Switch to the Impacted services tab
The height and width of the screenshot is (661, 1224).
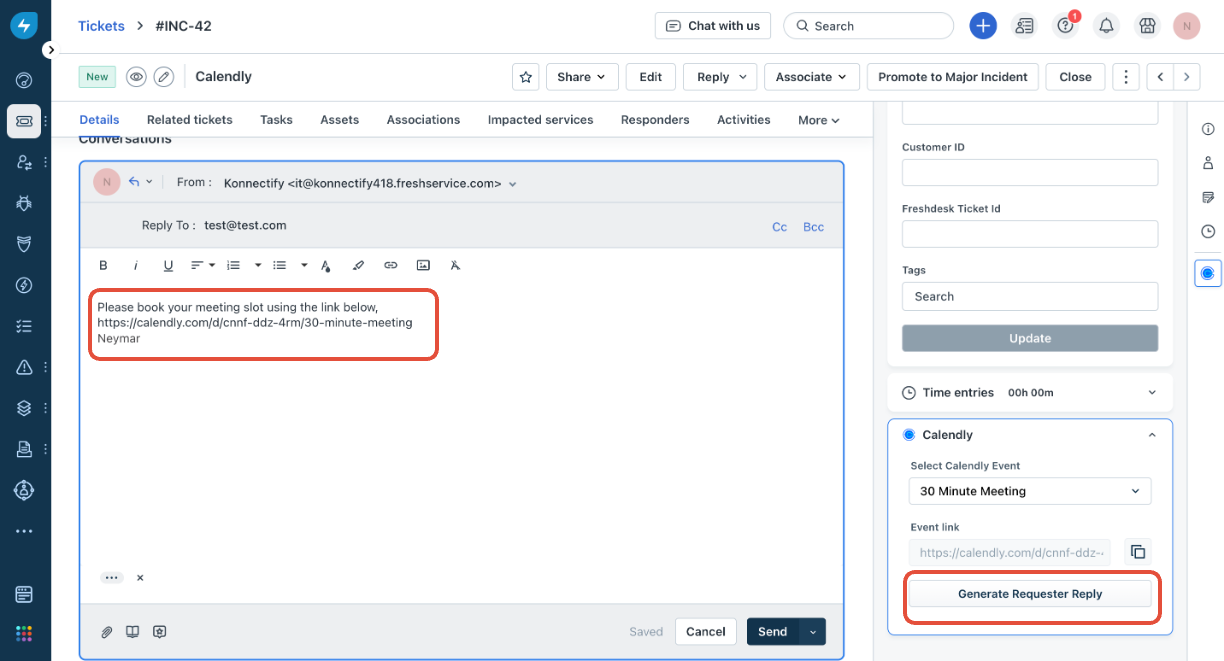[540, 120]
